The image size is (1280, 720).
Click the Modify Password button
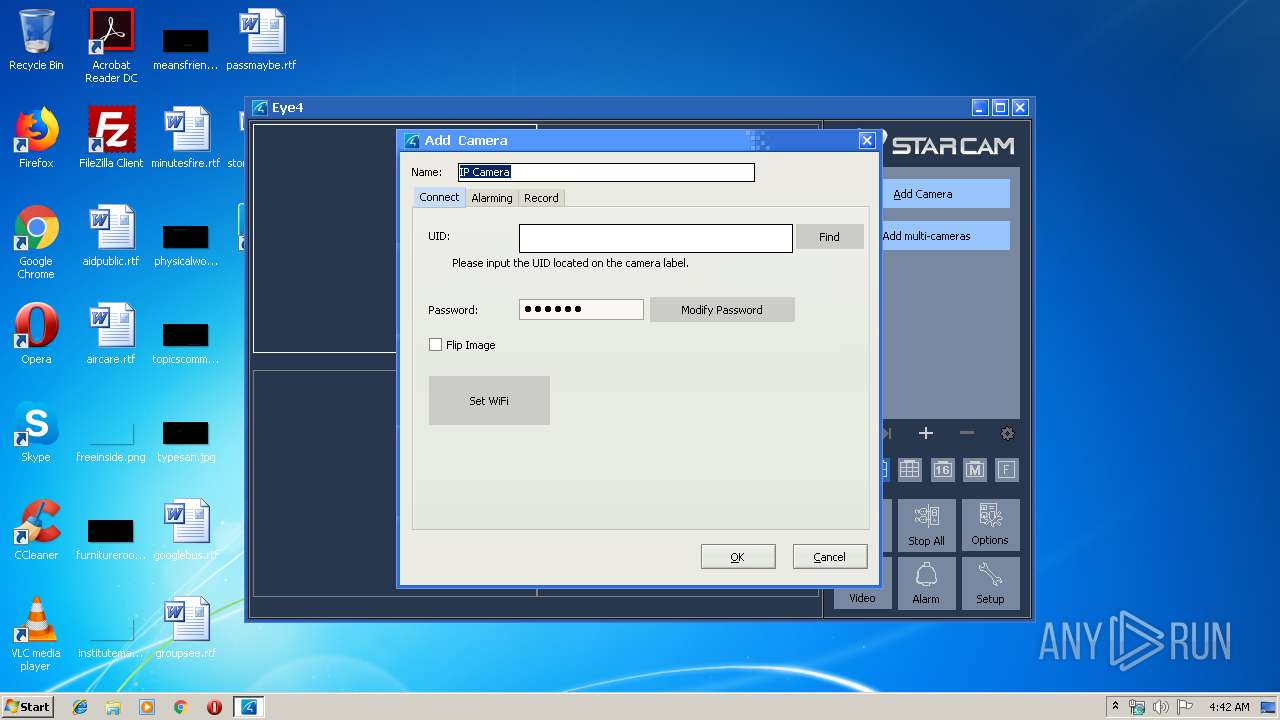coord(722,310)
